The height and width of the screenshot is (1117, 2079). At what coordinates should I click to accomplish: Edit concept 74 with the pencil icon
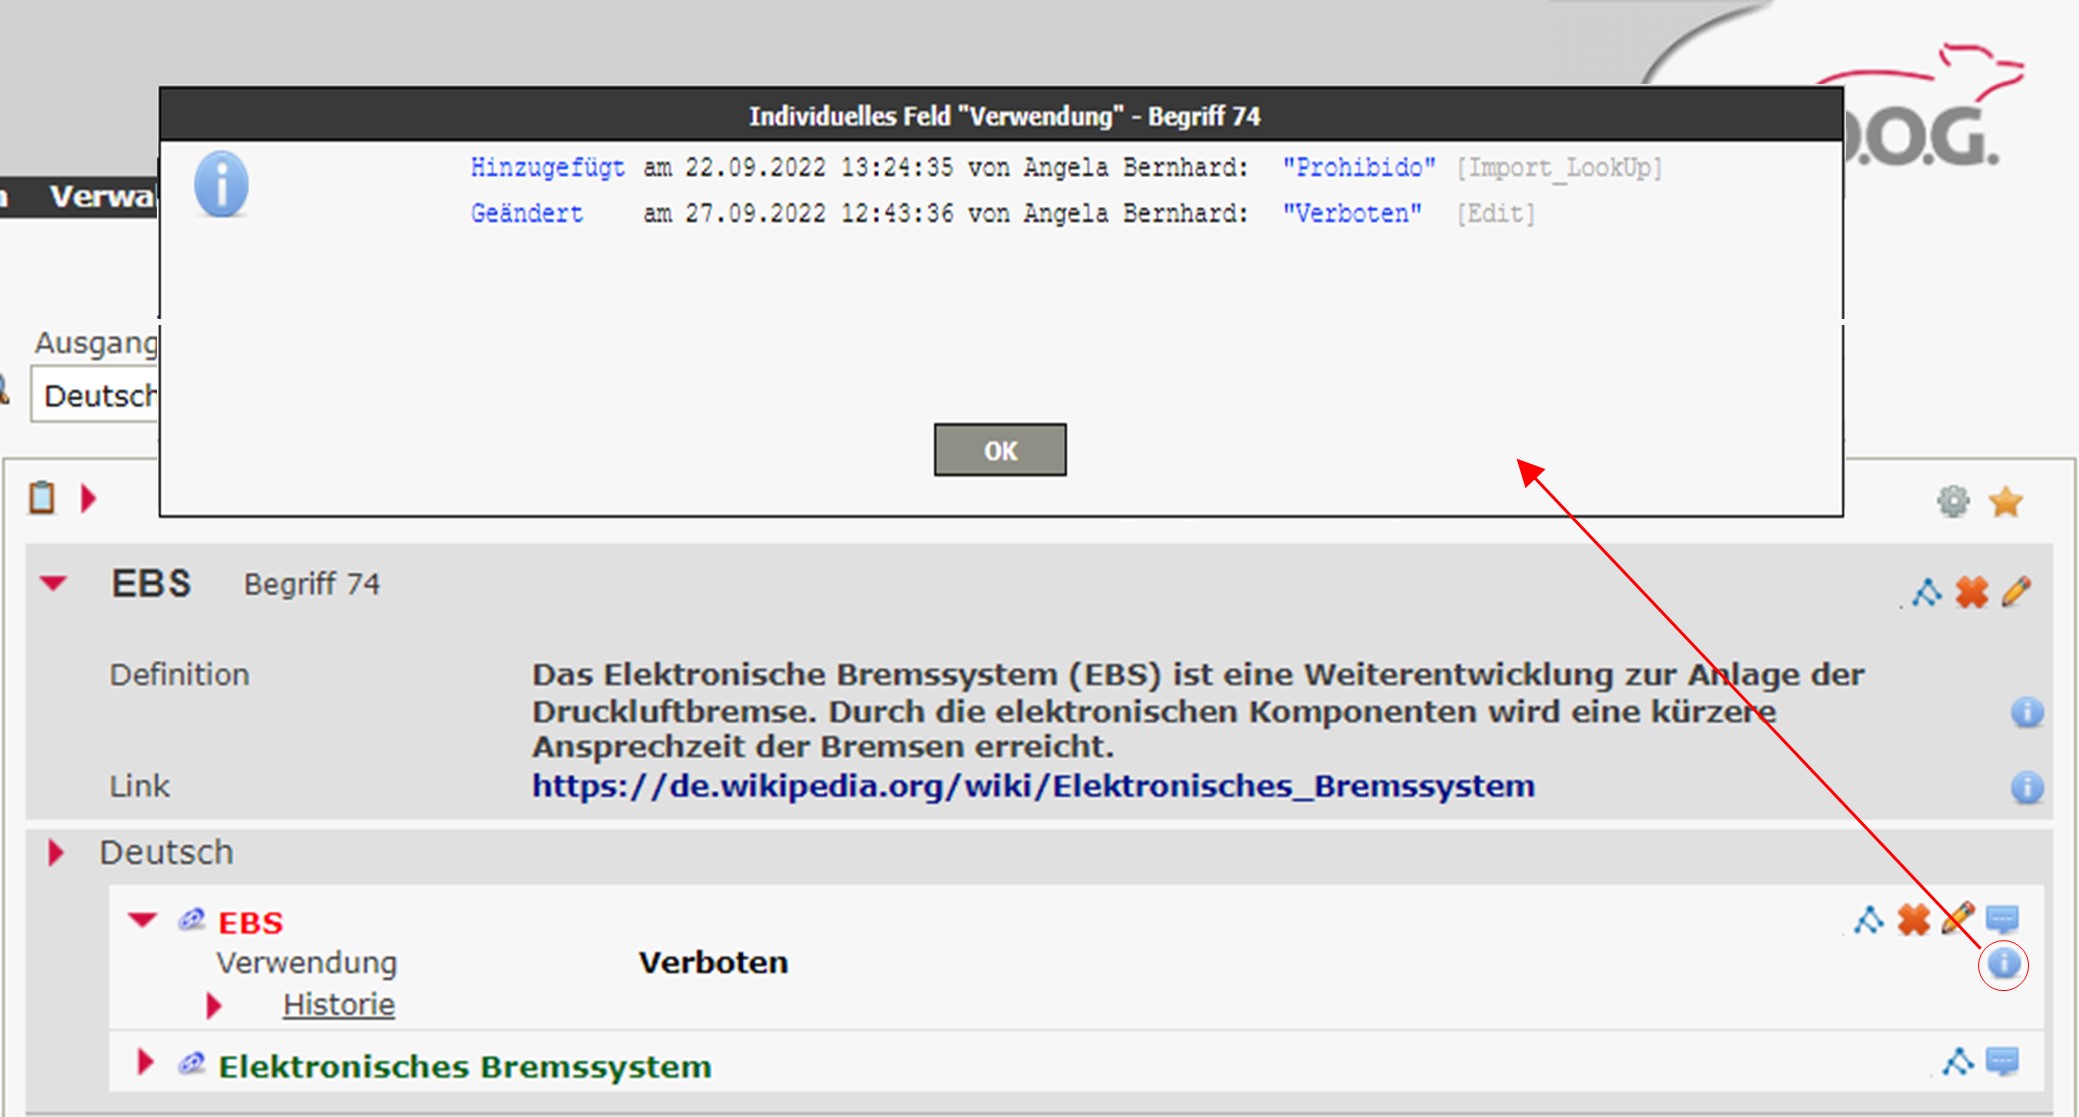pyautogui.click(x=2016, y=592)
